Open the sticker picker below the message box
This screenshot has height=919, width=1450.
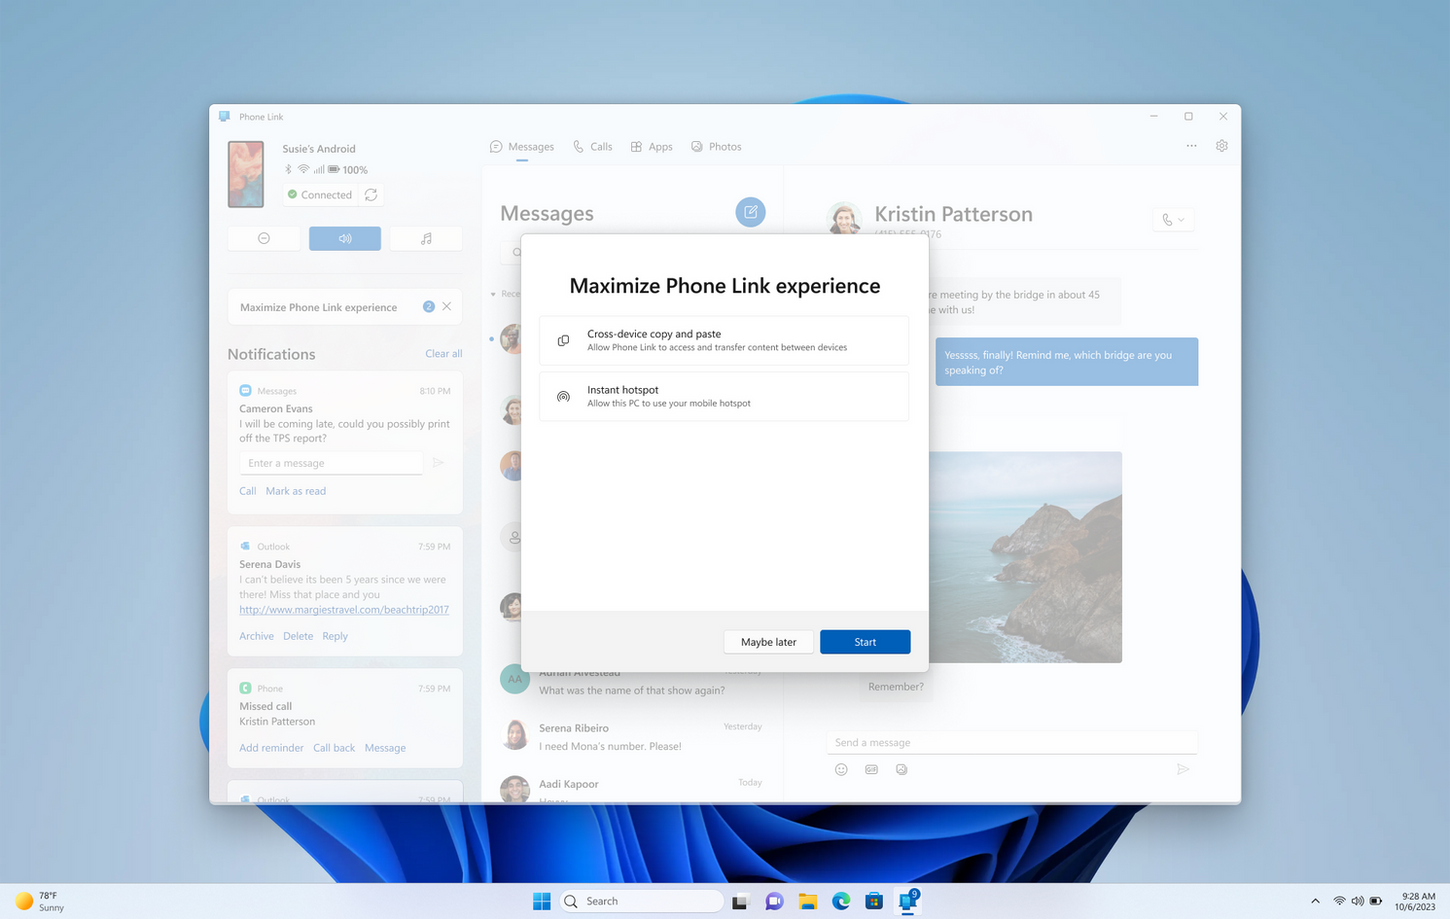(901, 770)
